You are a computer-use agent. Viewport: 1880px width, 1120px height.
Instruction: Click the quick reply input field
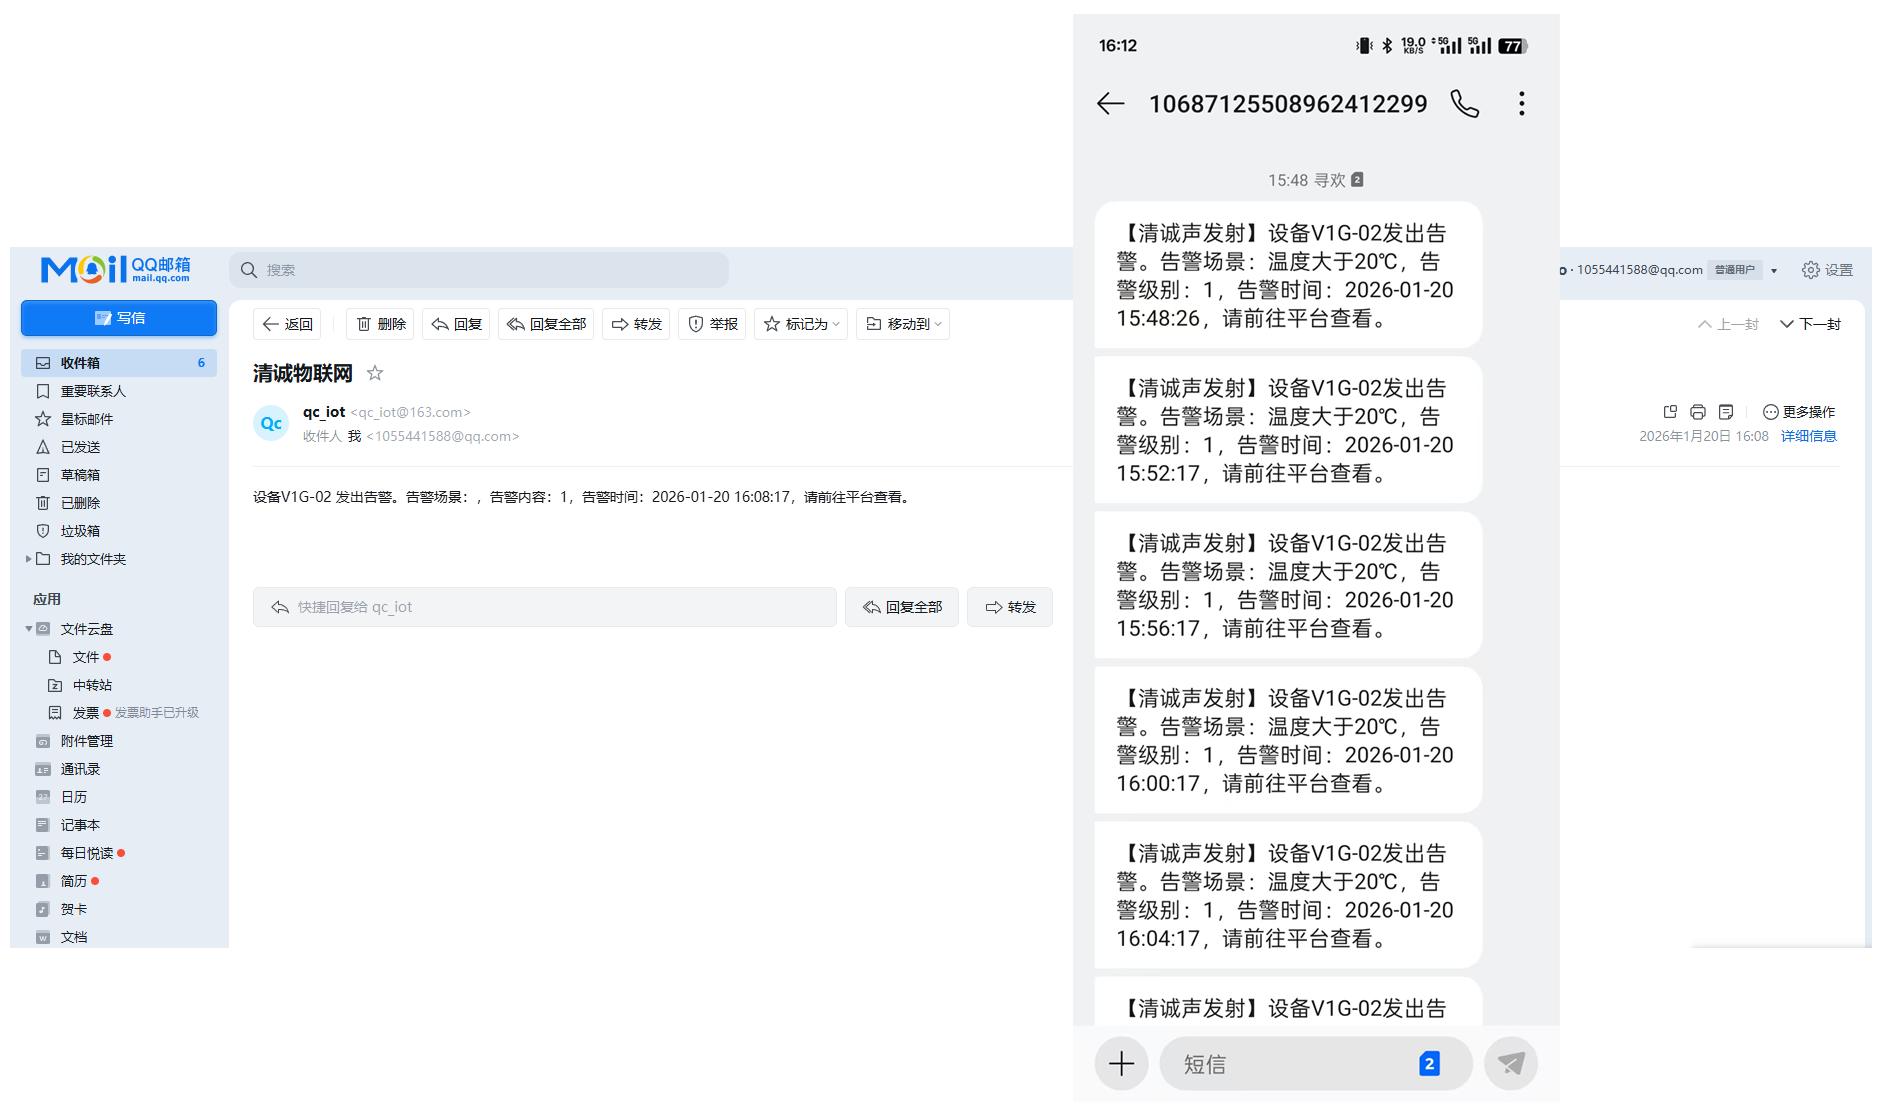pos(545,607)
